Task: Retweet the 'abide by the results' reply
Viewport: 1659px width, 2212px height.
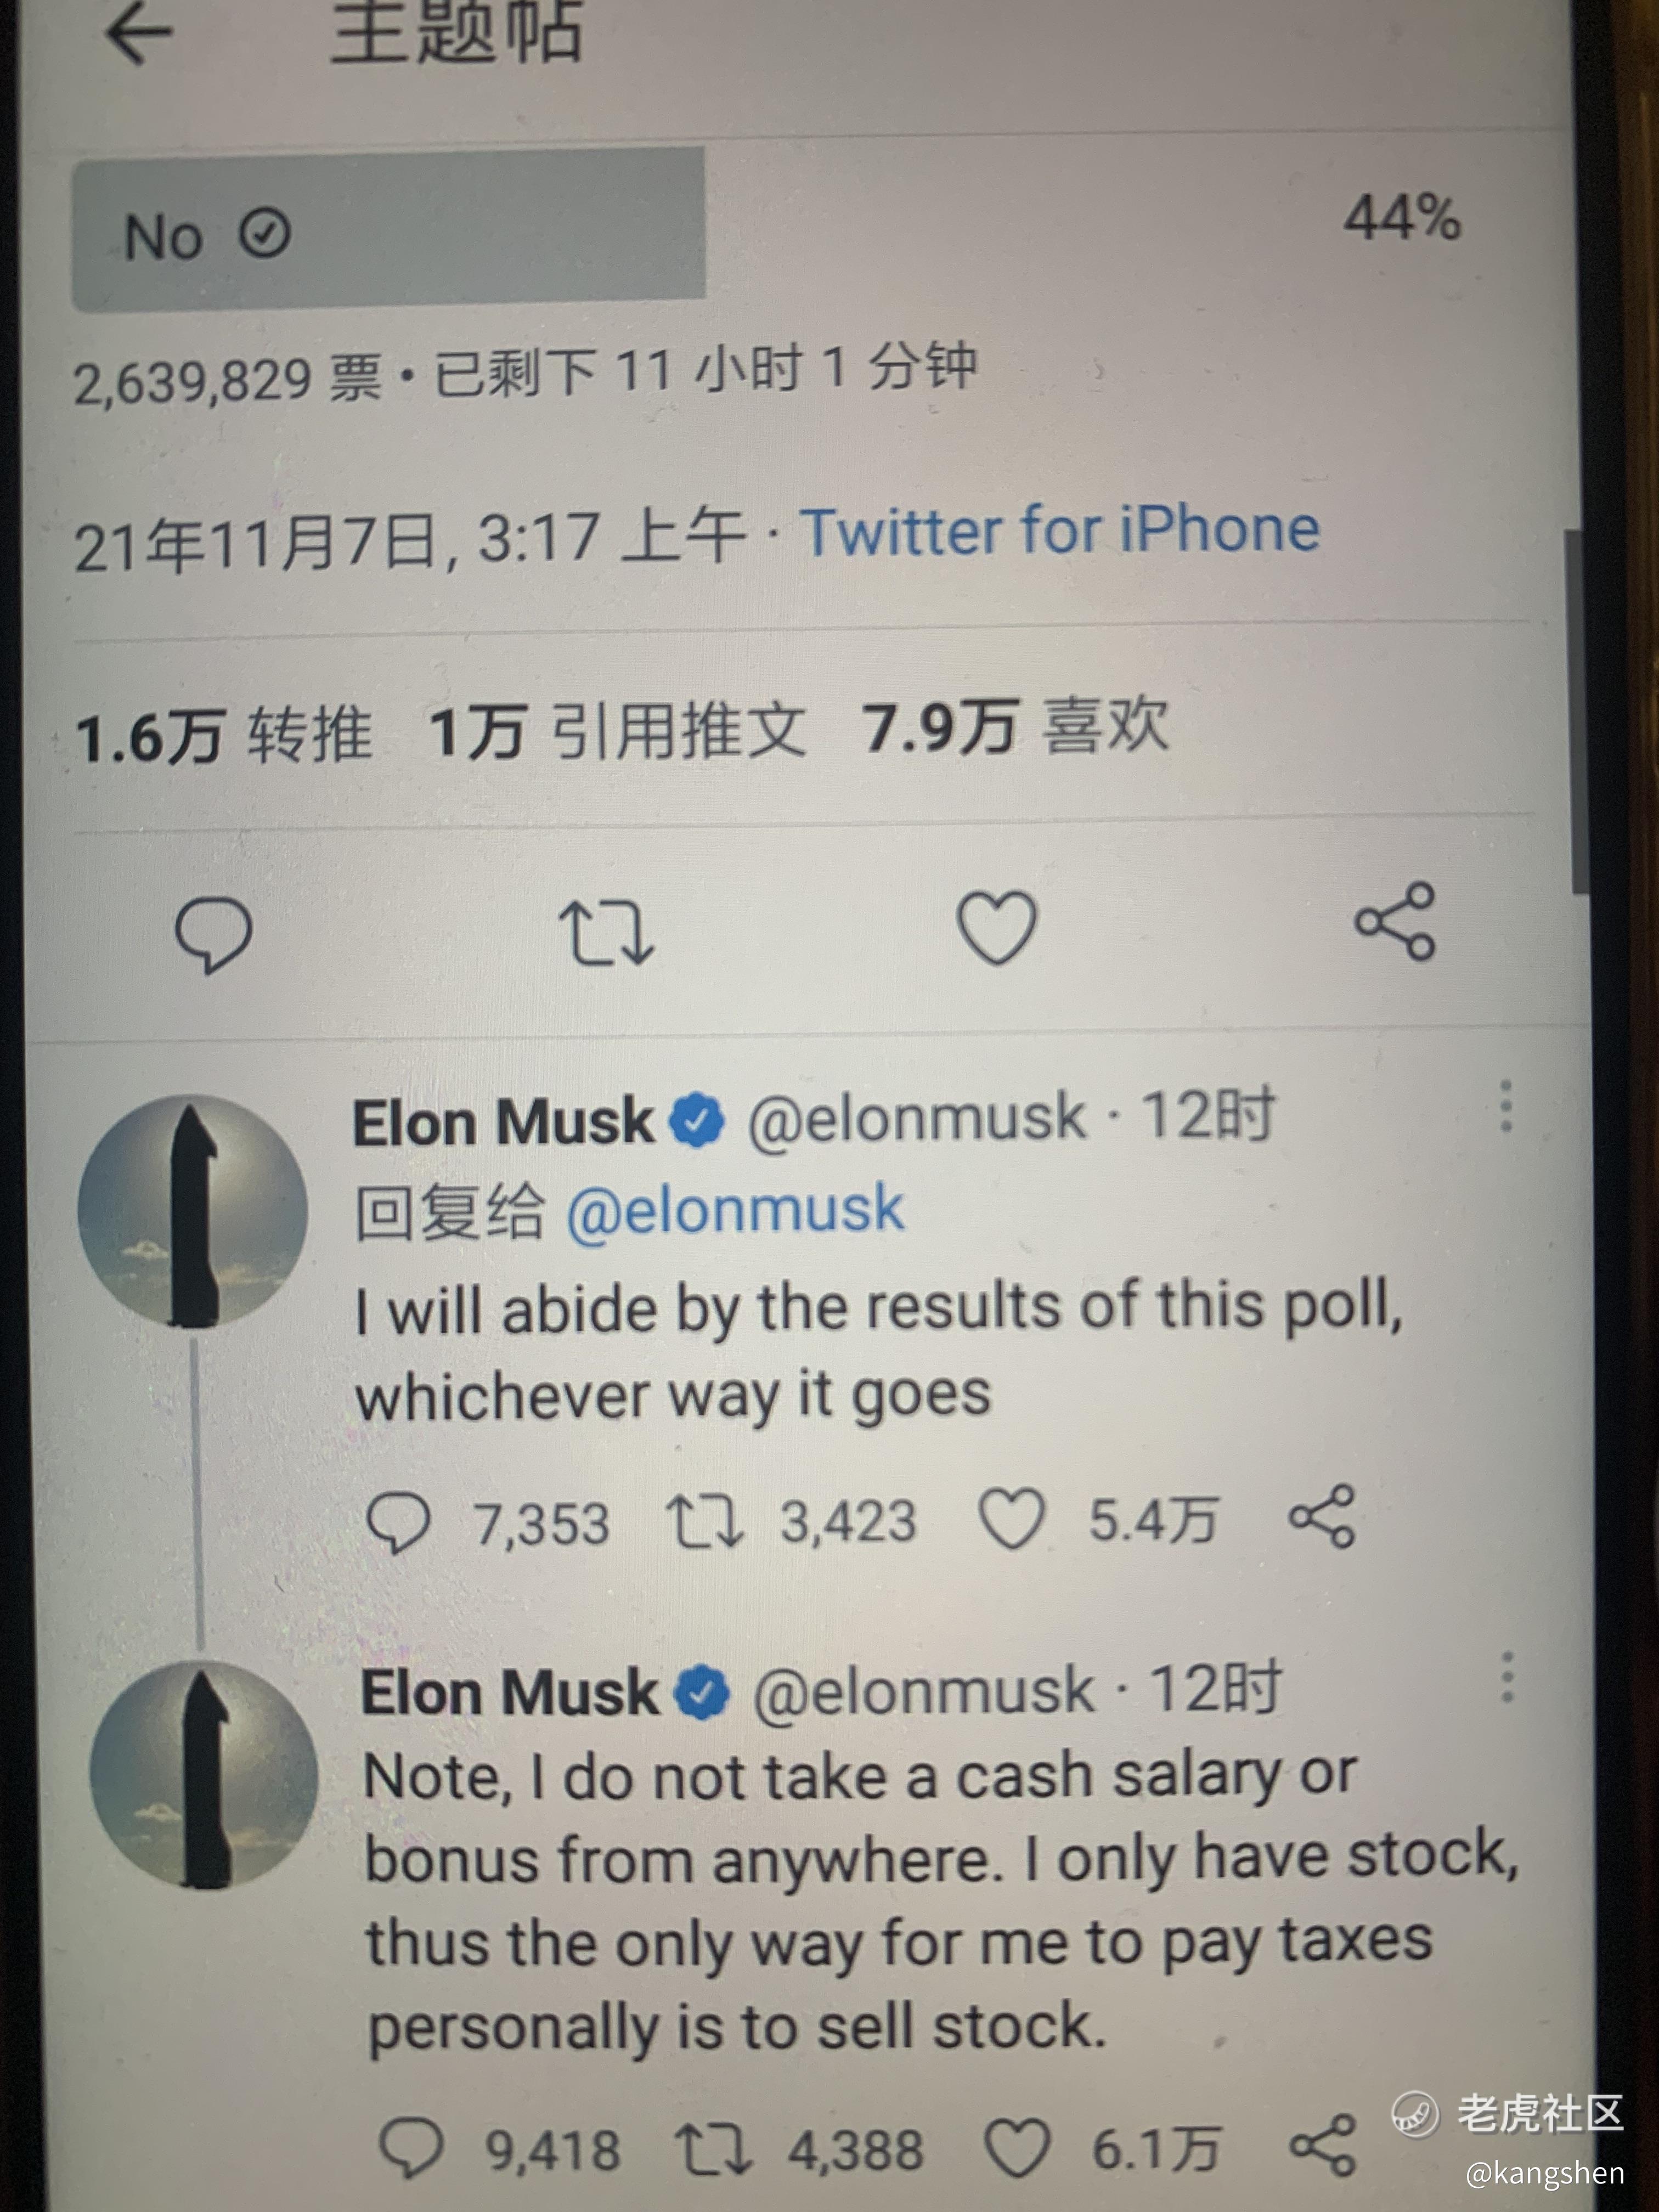Action: 705,1521
